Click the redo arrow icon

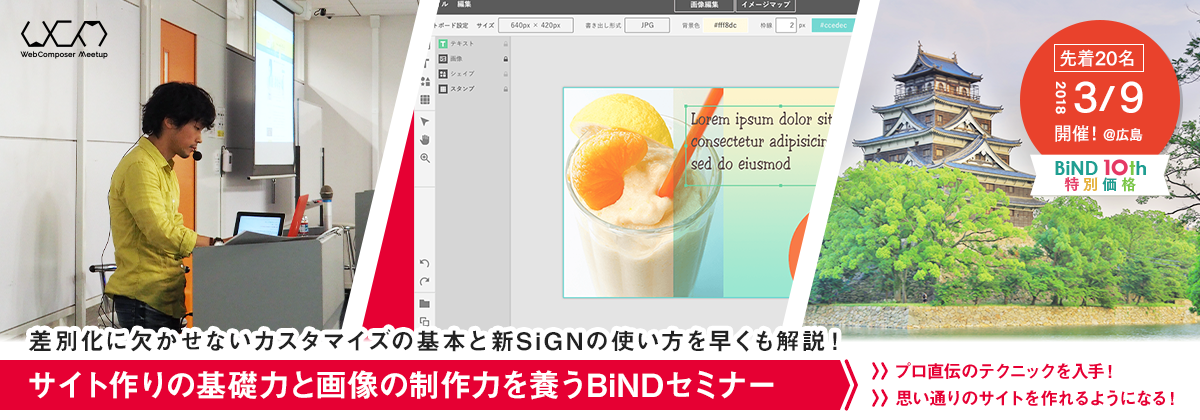425,282
